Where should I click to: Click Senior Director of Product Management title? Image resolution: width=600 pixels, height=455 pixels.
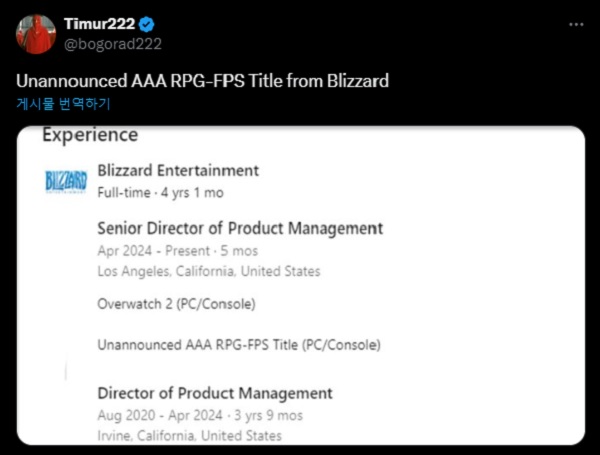click(240, 228)
